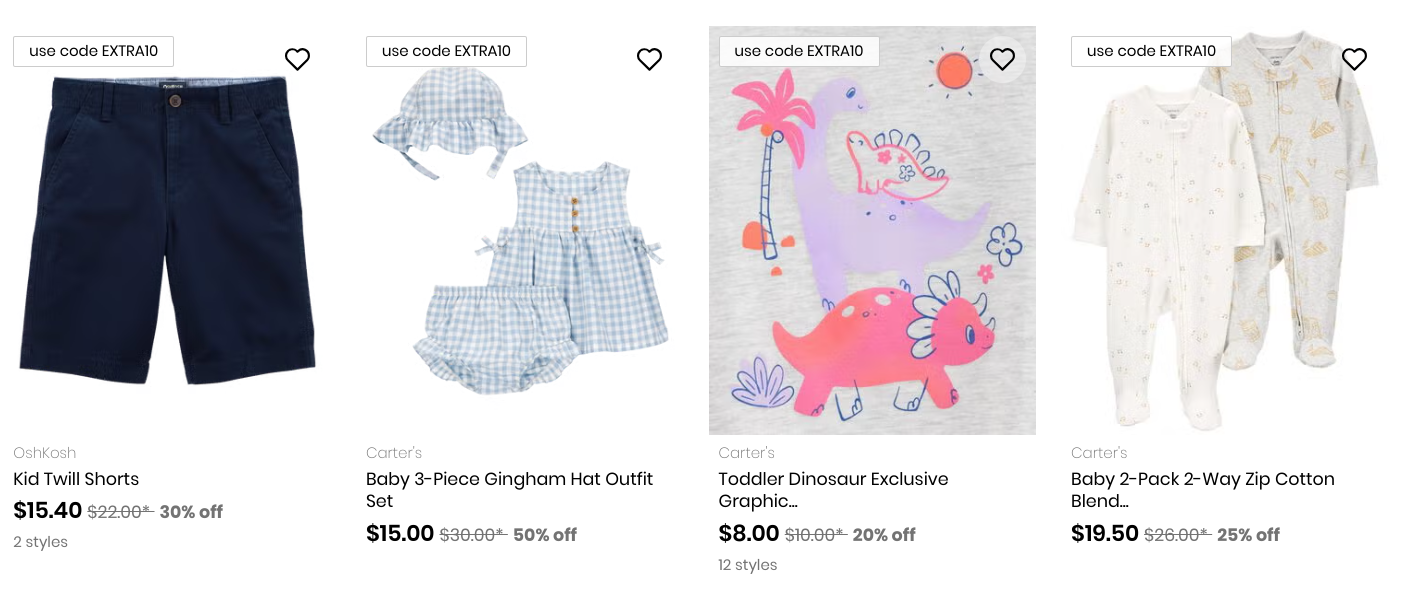Open the navy Kid Twill Shorts image
This screenshot has width=1409, height=602.
[168, 230]
